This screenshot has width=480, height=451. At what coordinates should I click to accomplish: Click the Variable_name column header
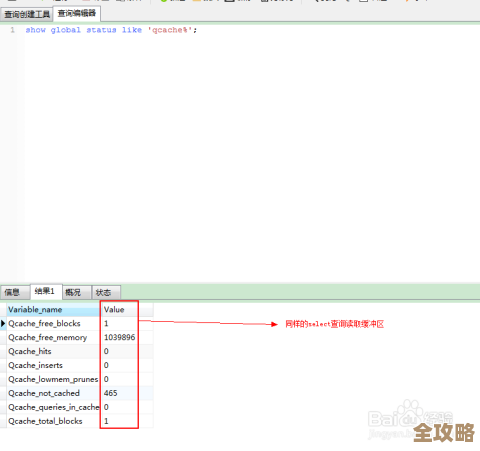click(53, 310)
